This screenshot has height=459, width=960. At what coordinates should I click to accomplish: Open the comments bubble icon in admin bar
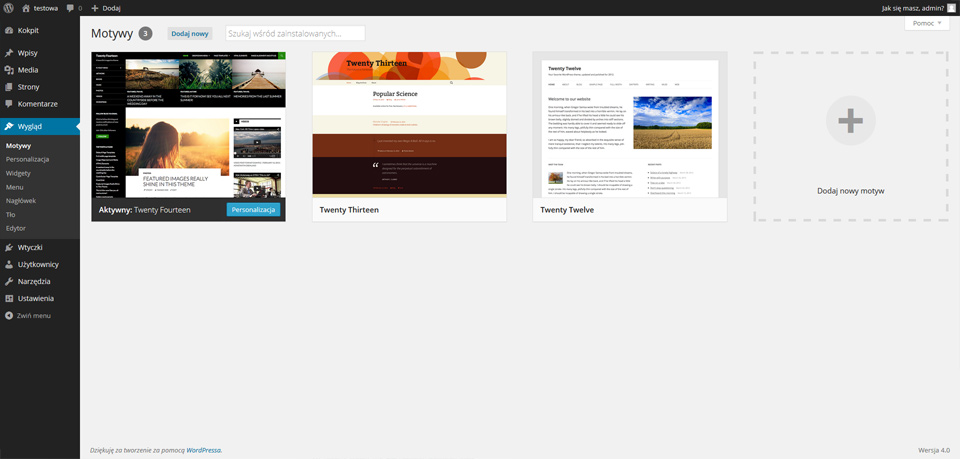coord(70,8)
